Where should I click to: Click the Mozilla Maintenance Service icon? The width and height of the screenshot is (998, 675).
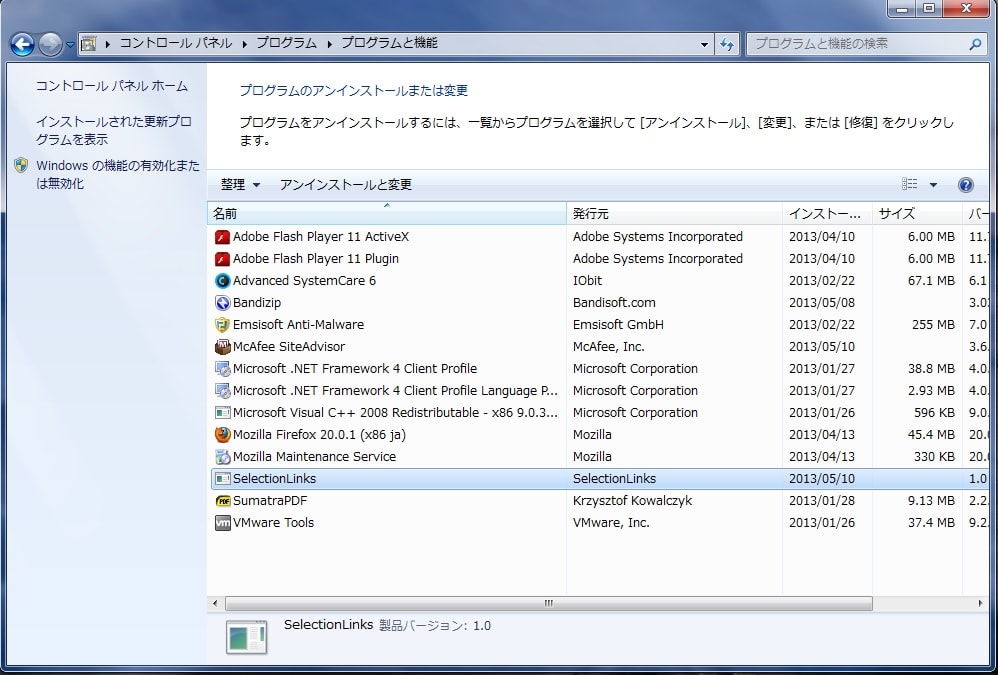(x=222, y=457)
